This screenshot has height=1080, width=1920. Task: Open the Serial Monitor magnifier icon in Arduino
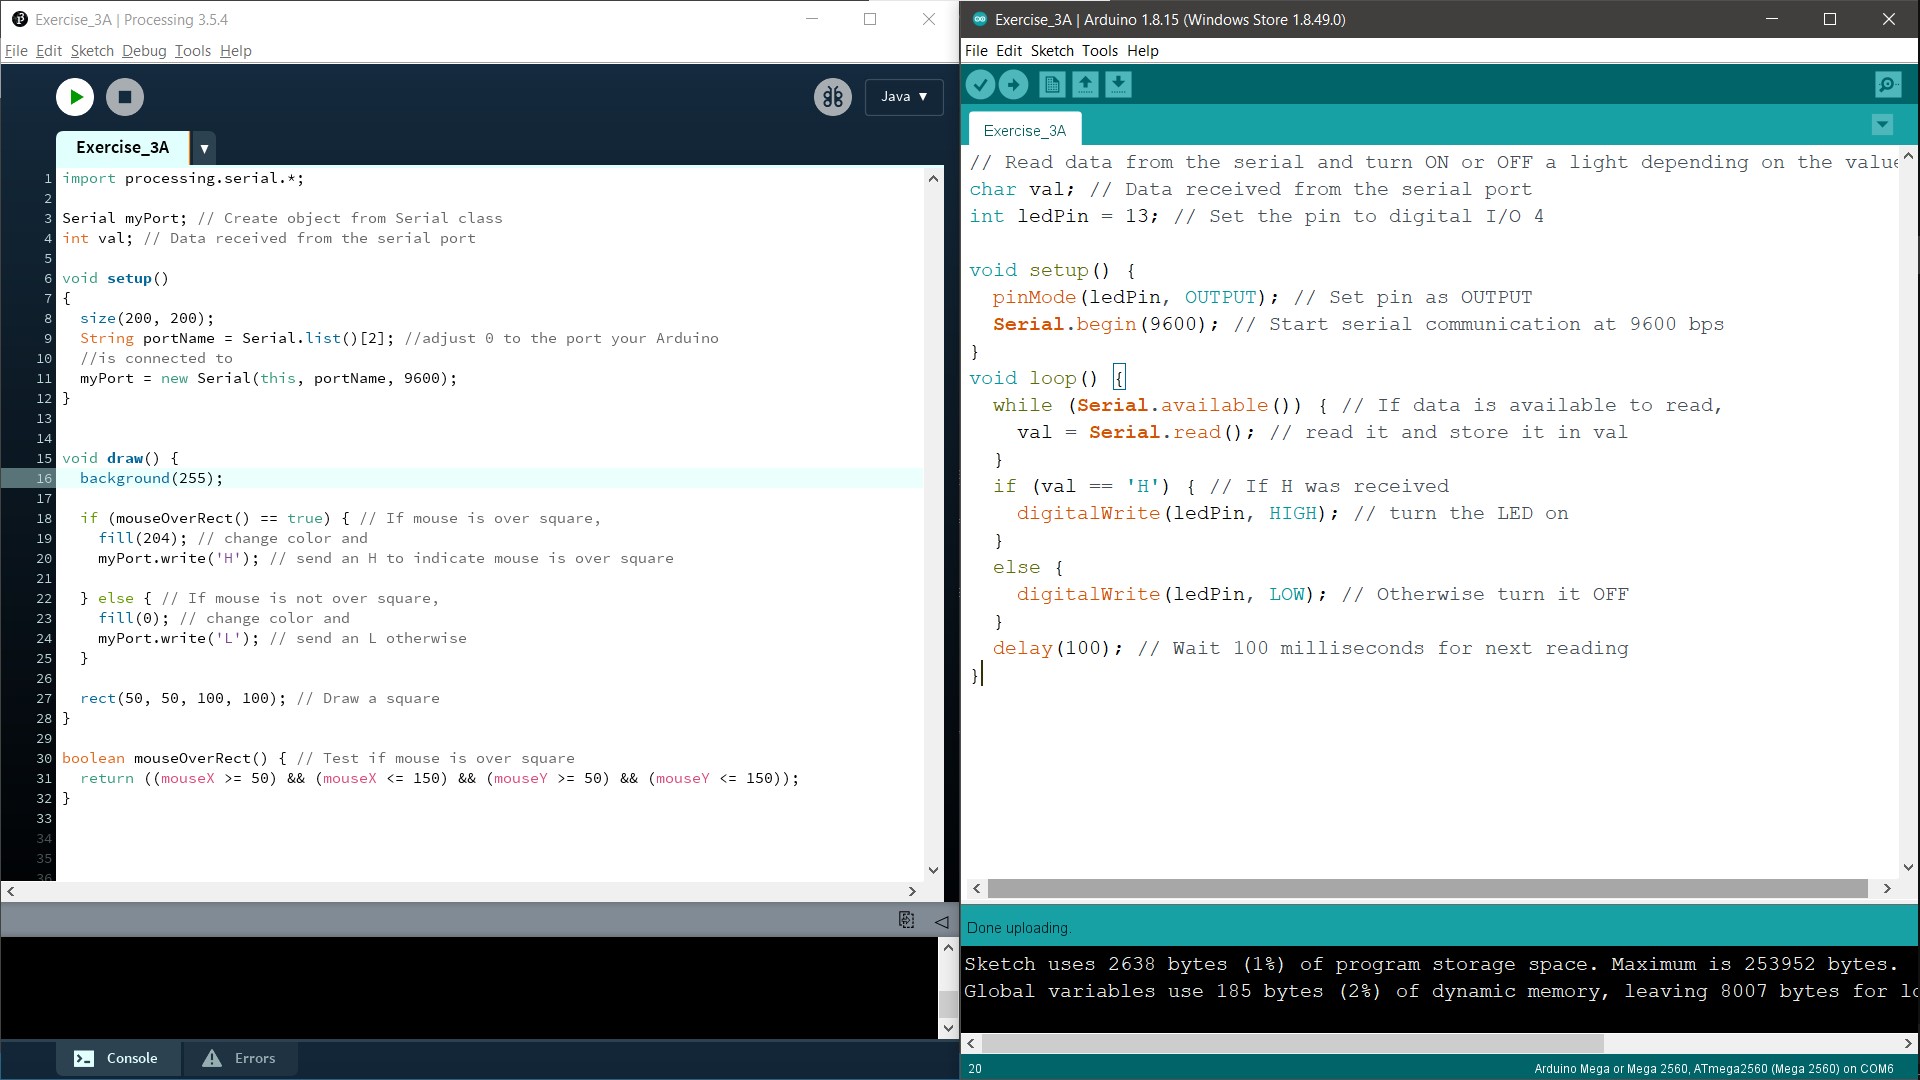coord(1888,85)
